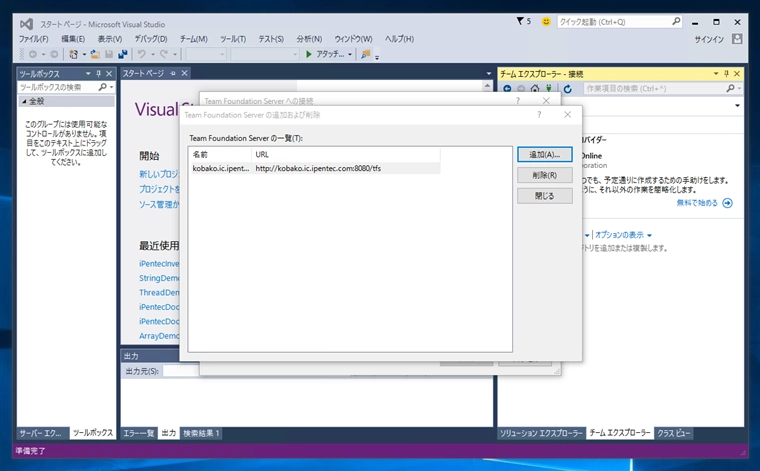Click the URL column header
Viewport: 760px width, 471px height.
(x=346, y=155)
